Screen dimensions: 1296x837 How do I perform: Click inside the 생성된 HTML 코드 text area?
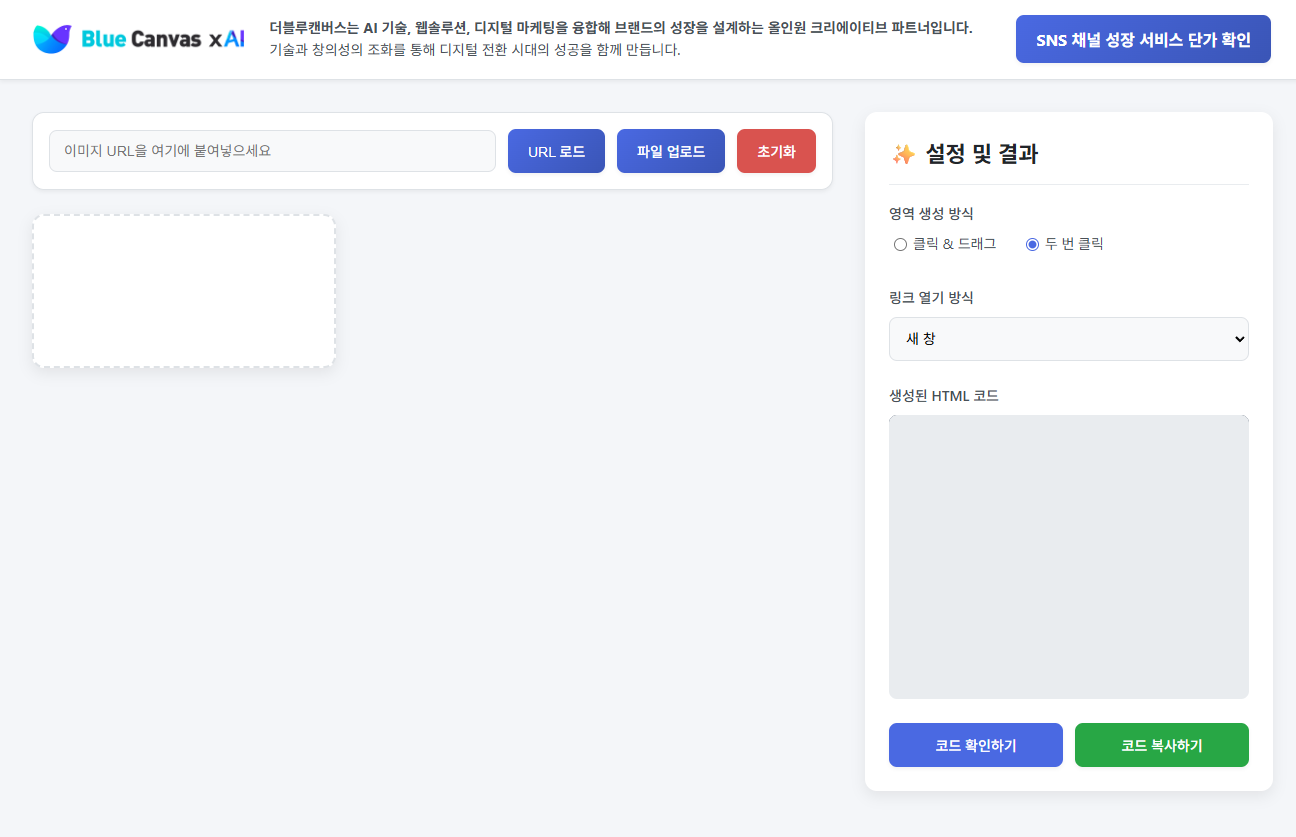[x=1068, y=556]
